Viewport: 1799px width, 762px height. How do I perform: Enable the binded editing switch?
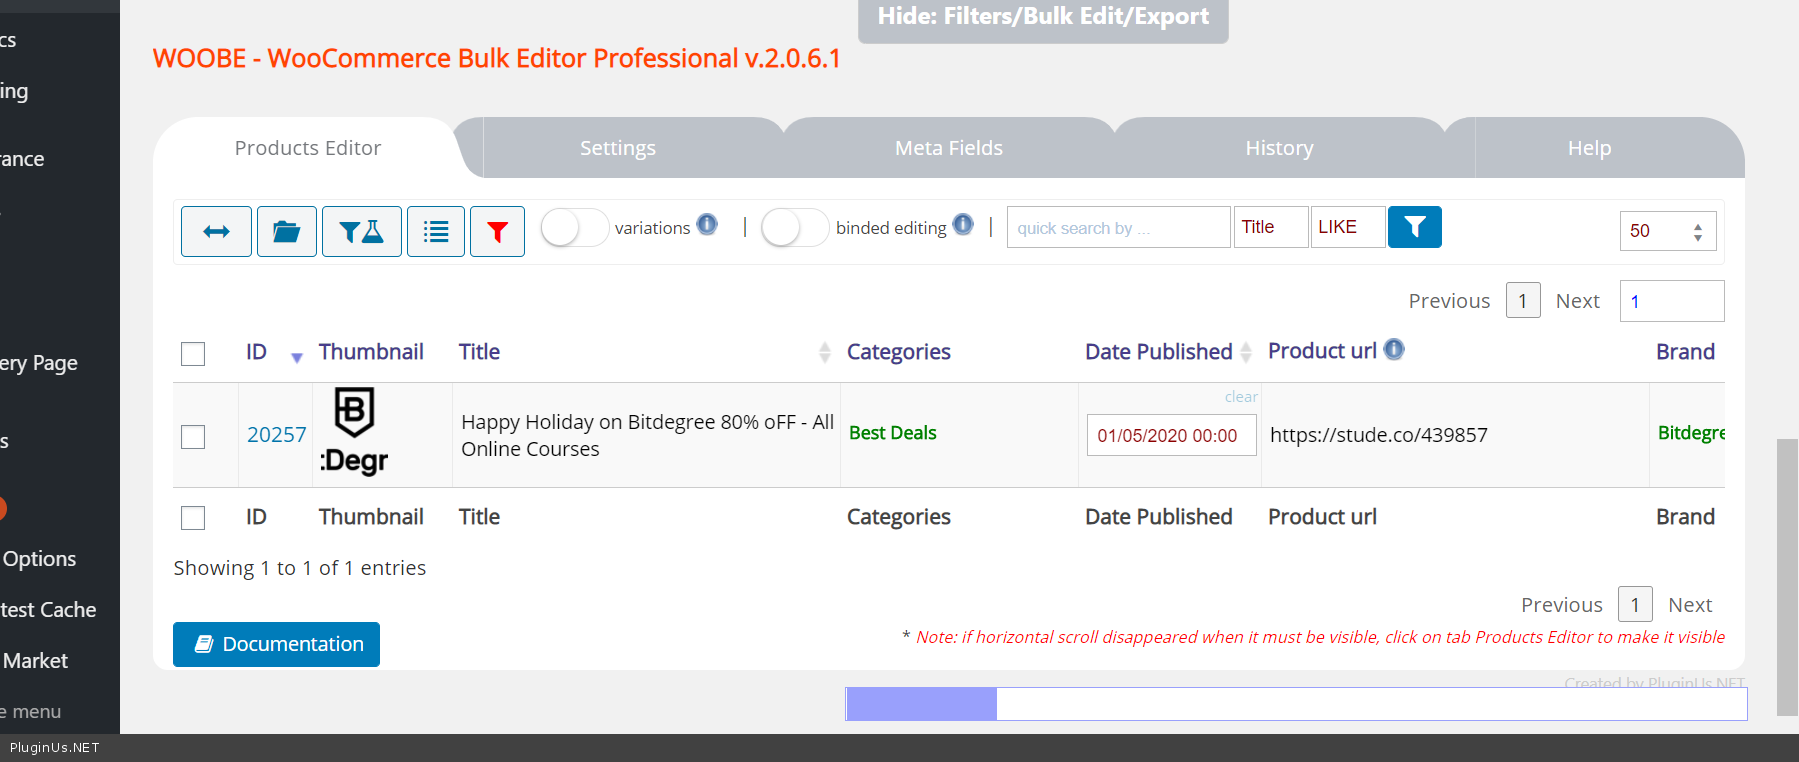(x=795, y=228)
